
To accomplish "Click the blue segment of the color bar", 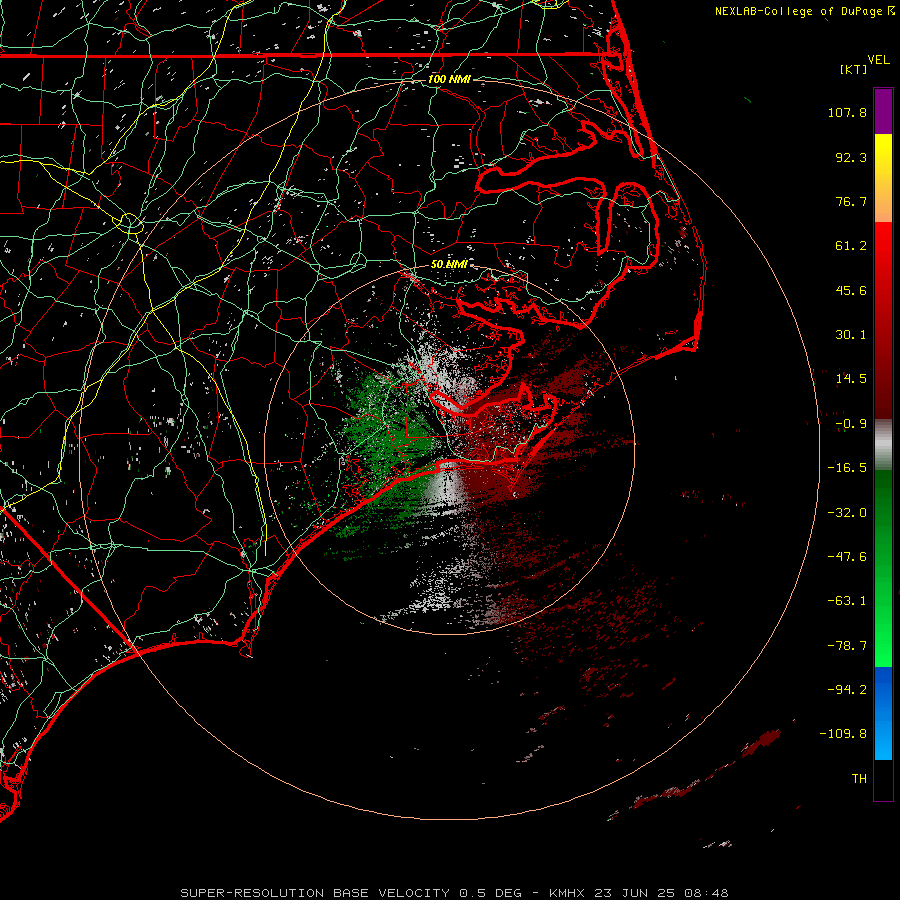I will 883,712.
